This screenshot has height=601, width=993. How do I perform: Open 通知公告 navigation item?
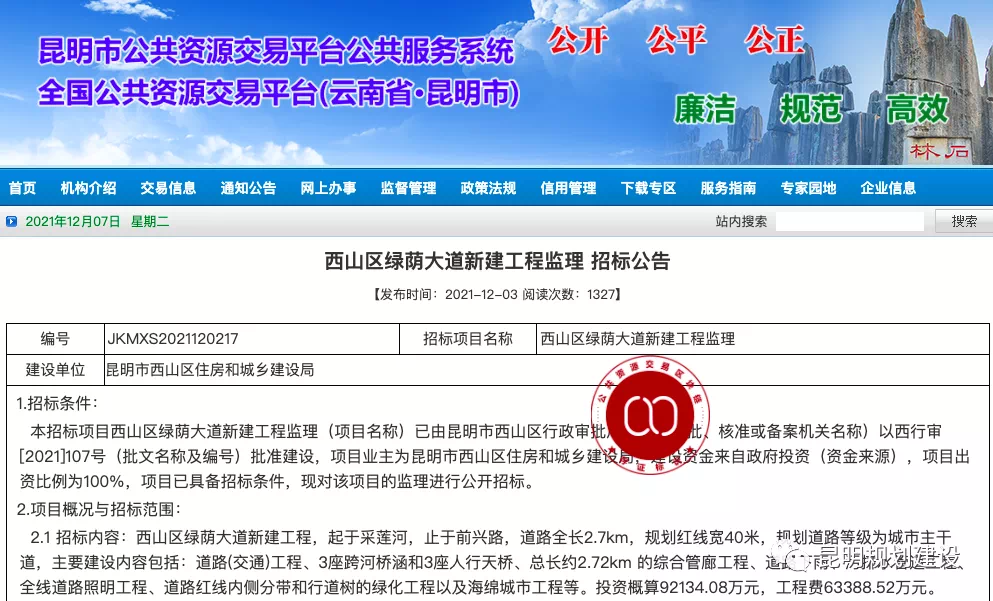click(248, 188)
